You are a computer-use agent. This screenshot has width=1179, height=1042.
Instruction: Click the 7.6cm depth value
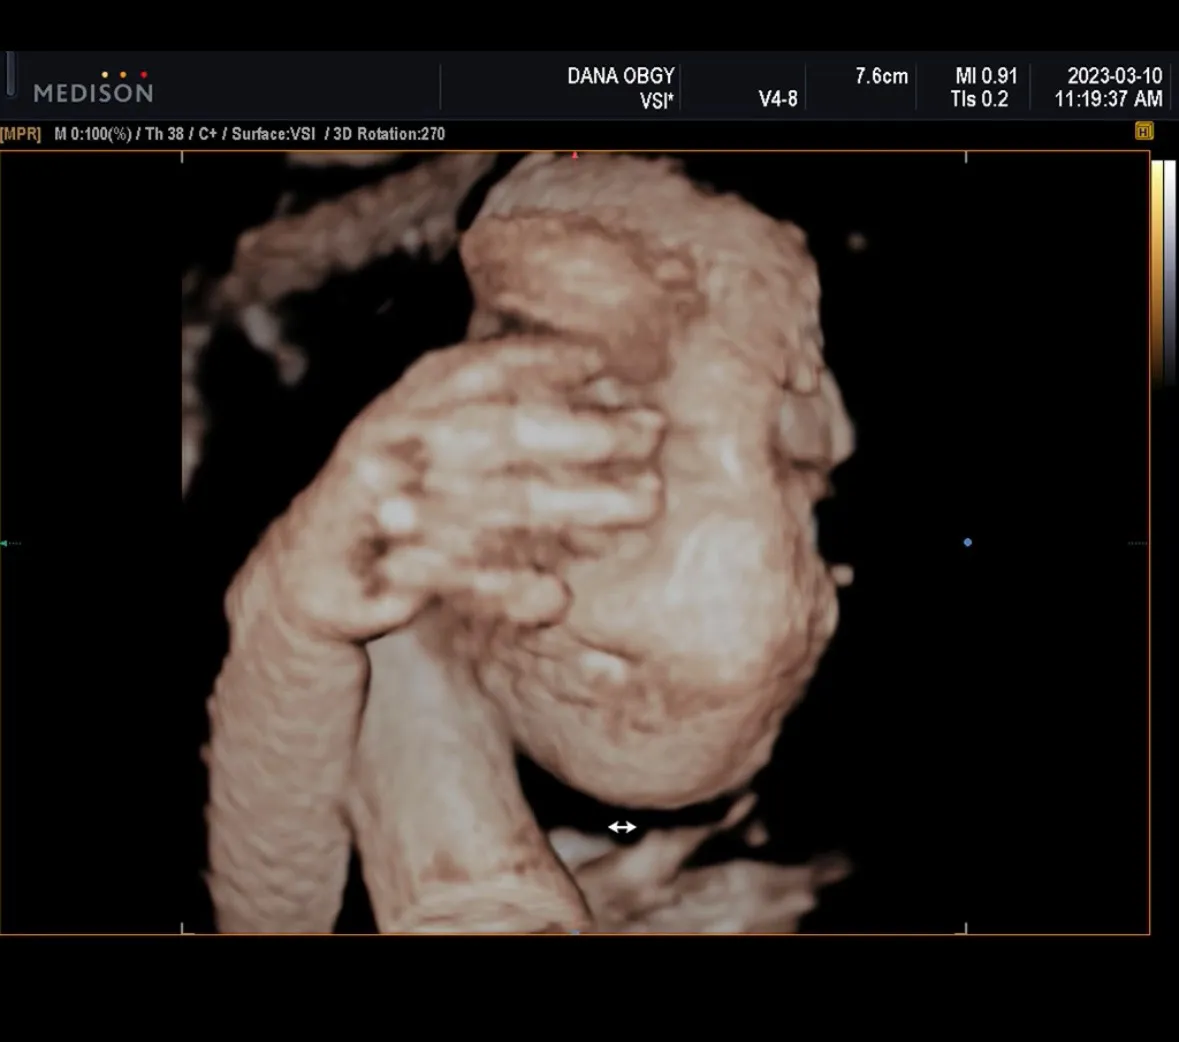(x=881, y=76)
